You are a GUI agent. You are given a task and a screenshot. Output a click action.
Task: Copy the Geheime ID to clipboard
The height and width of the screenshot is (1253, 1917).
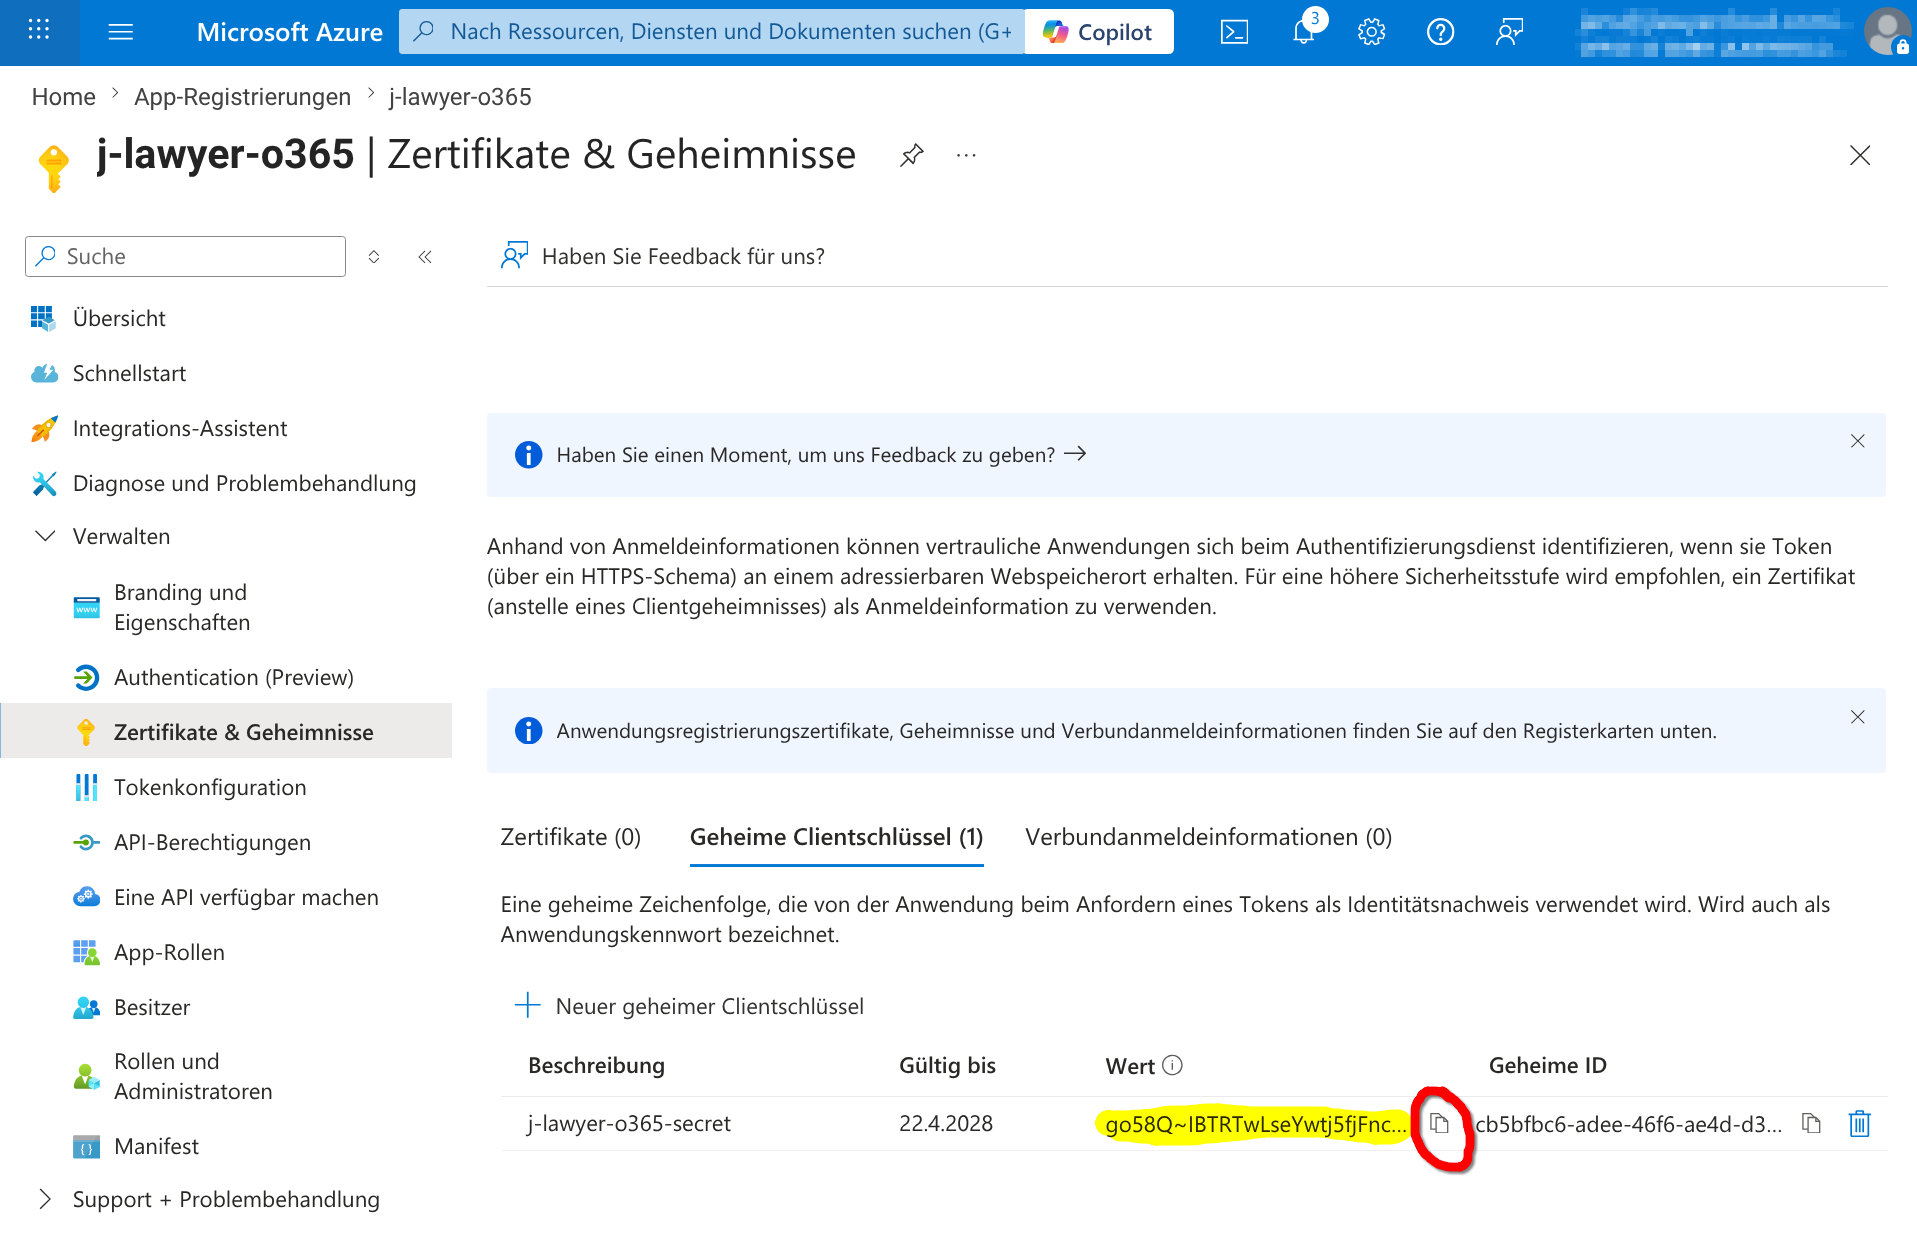click(x=1811, y=1123)
